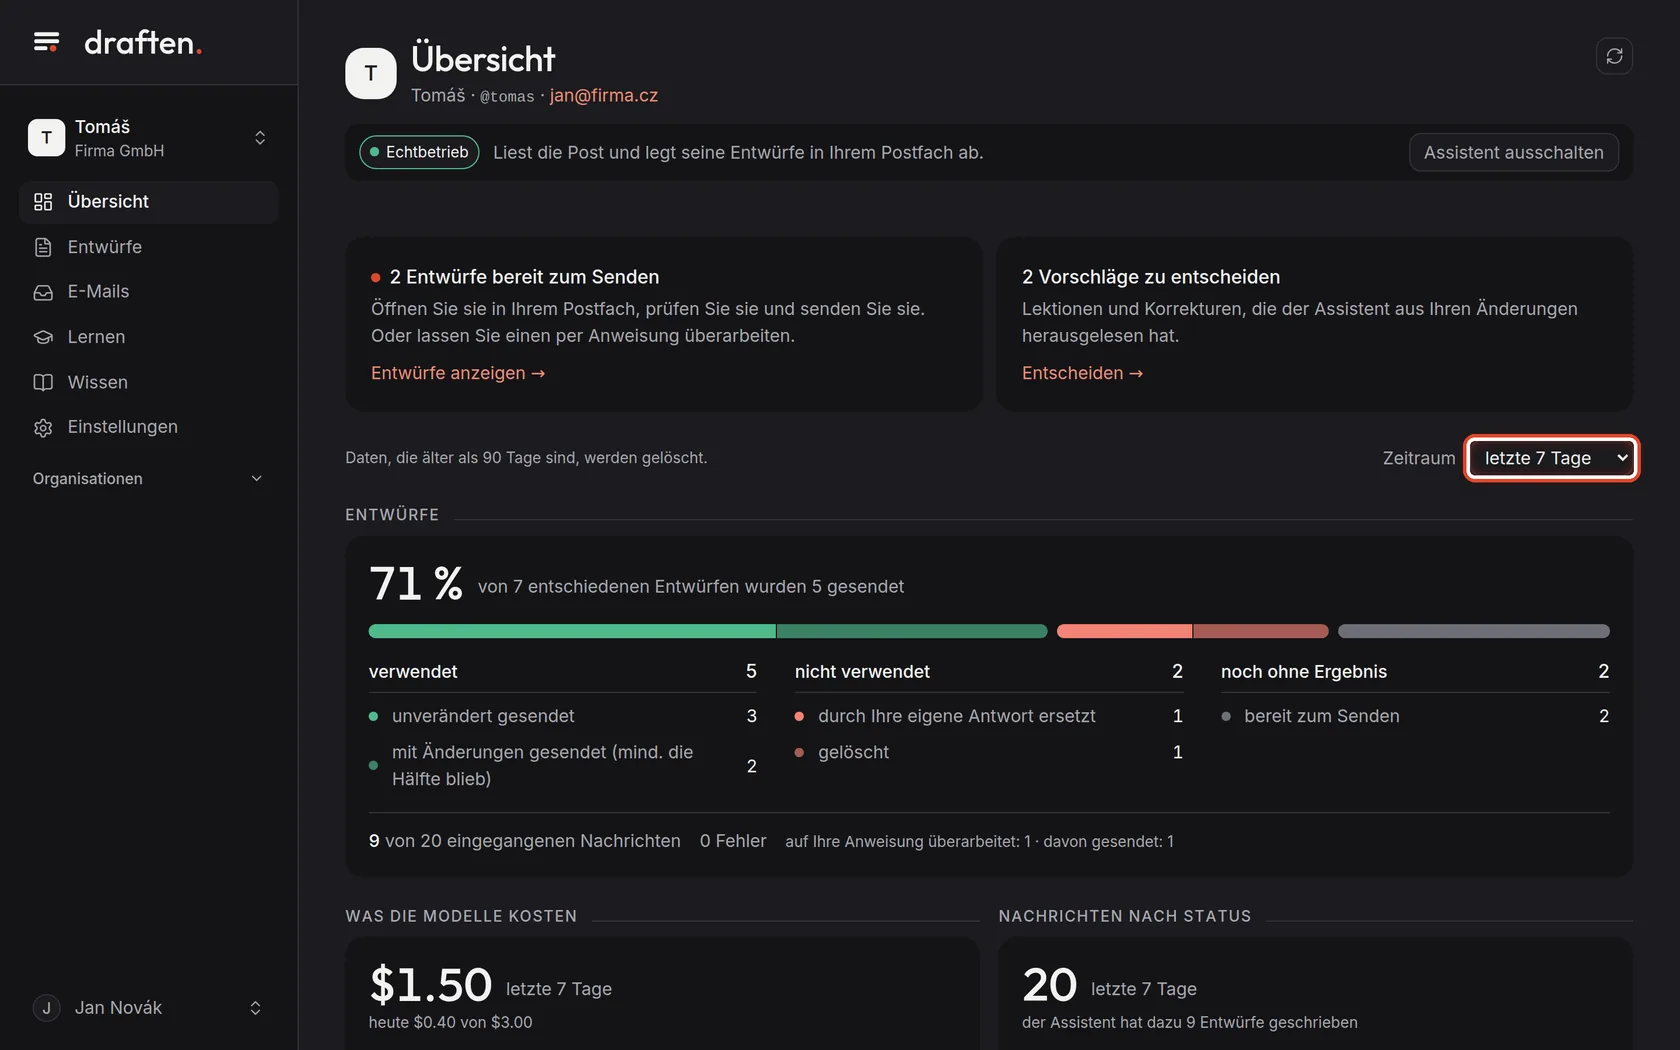The image size is (1680, 1050).
Task: Click the Echtbetrieb status badge
Action: click(x=419, y=152)
